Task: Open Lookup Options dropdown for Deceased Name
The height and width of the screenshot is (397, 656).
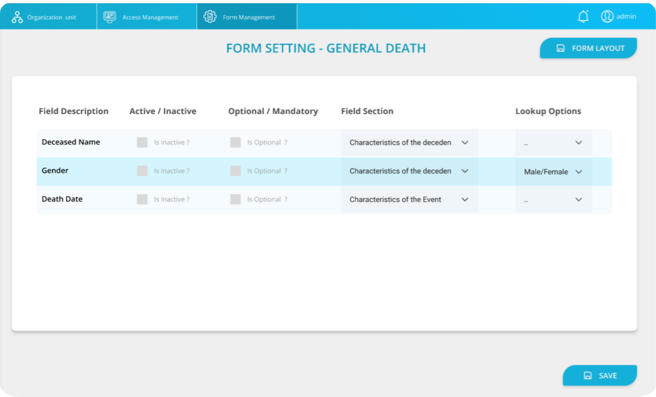Action: (554, 143)
